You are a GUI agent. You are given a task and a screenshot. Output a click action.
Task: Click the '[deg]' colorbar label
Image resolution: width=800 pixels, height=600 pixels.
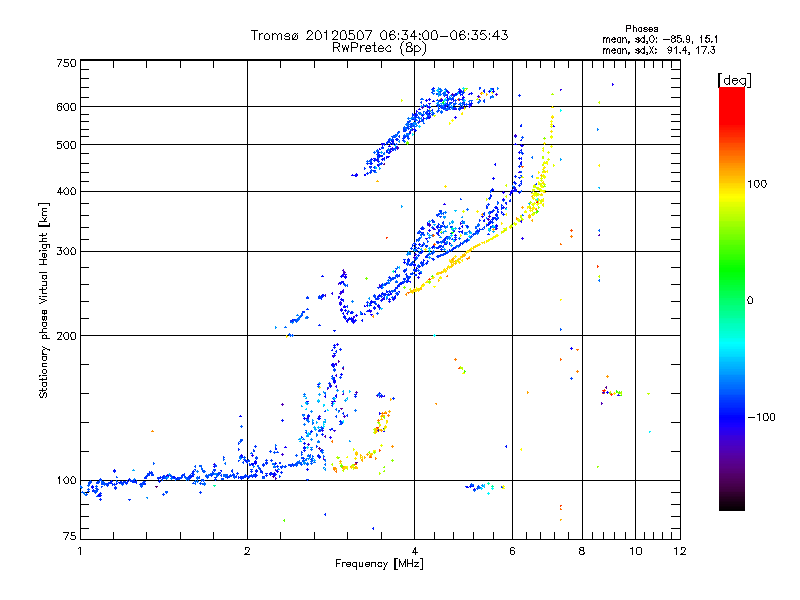(734, 80)
